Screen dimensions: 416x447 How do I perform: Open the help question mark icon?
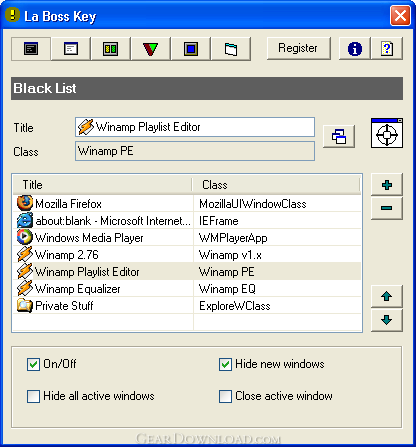[387, 49]
